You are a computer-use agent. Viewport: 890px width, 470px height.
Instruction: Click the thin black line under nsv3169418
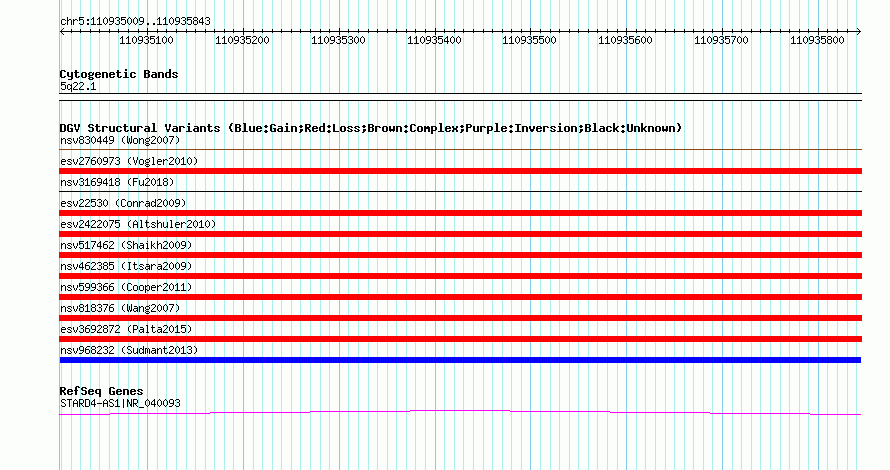[x=460, y=192]
